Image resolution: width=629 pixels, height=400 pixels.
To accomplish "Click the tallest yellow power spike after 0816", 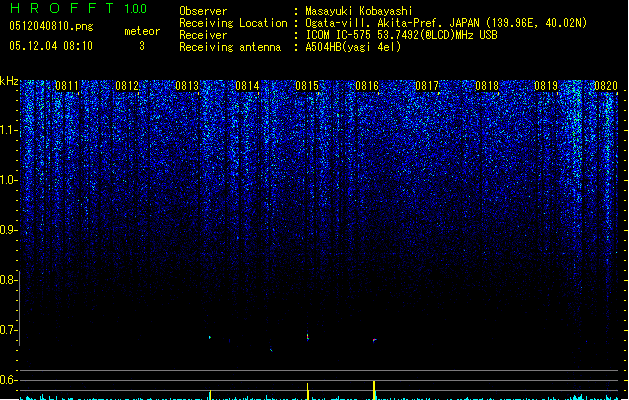I will tap(374, 390).
